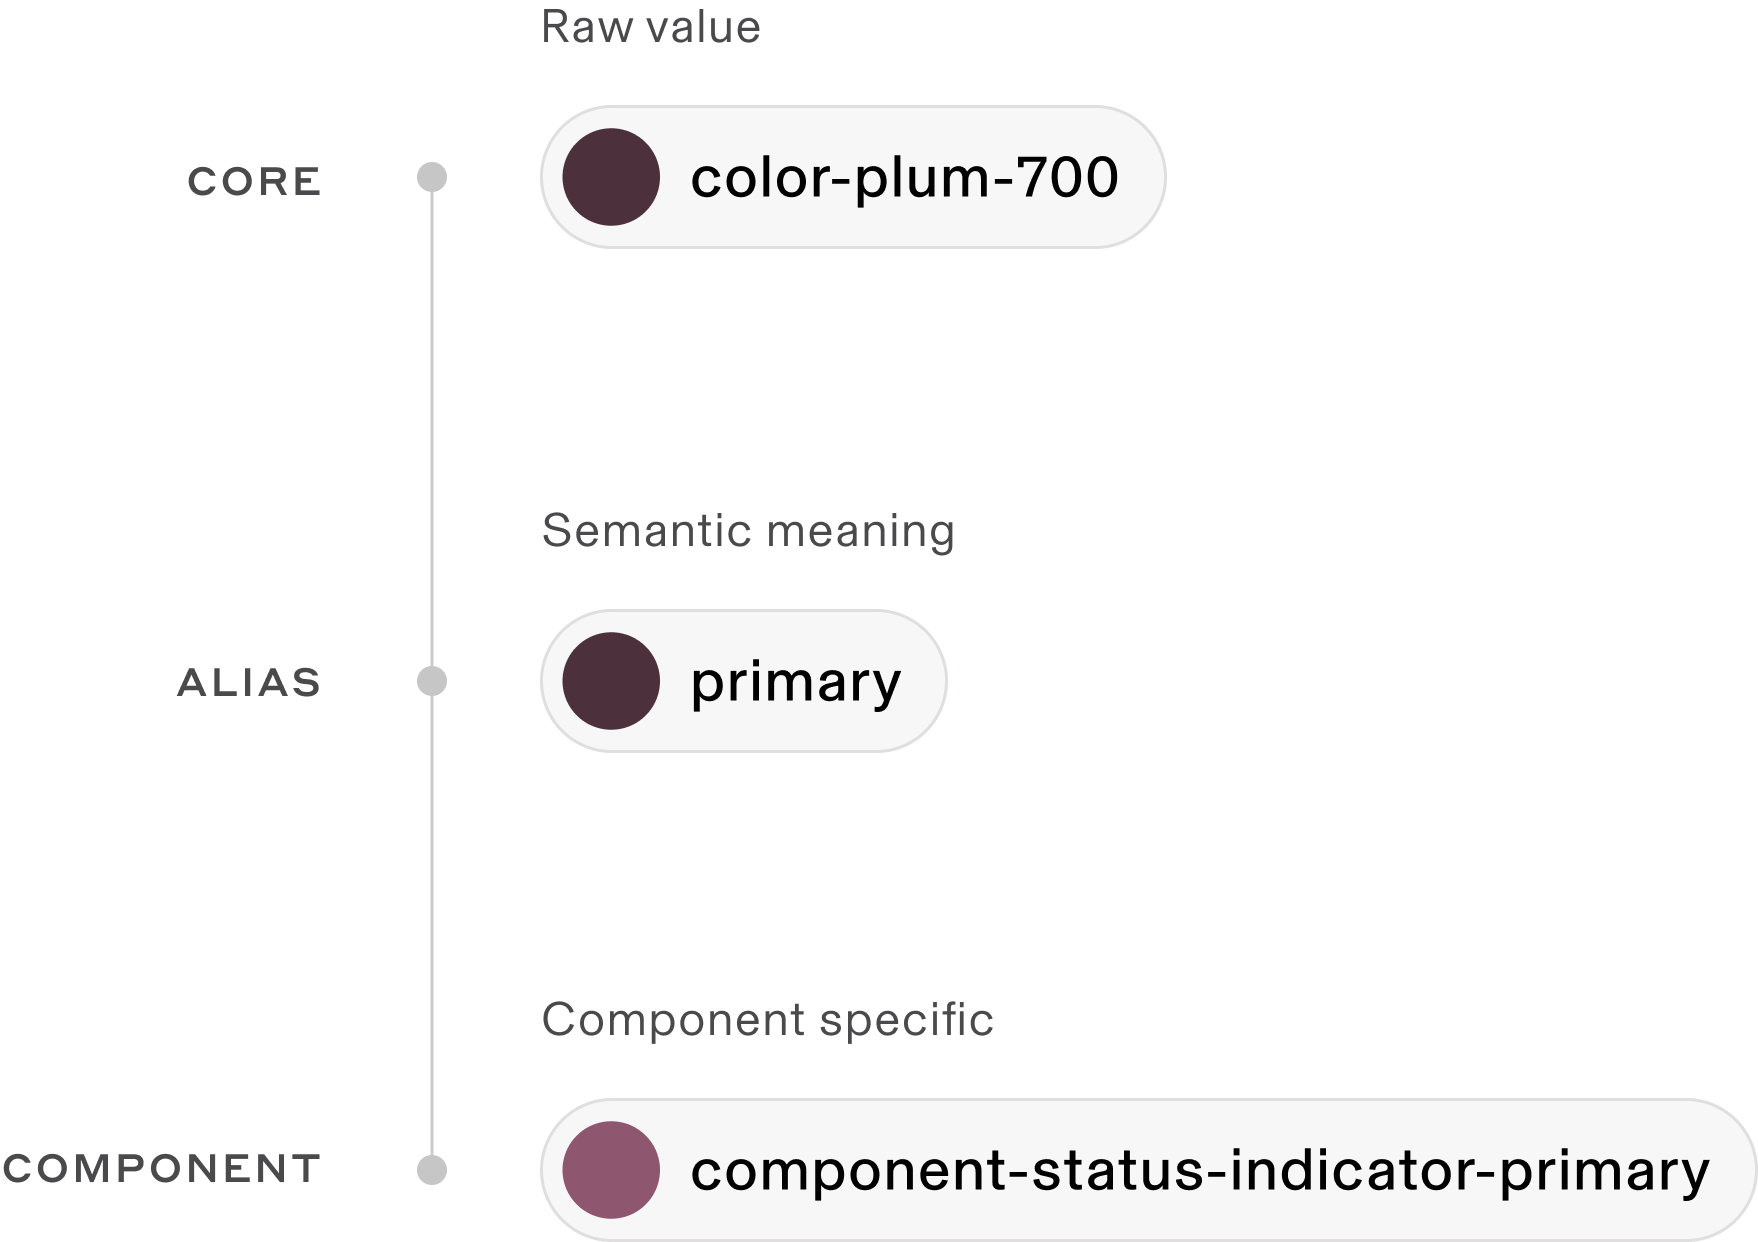Click the ALIAS tier label
This screenshot has width=1758, height=1242.
pos(250,683)
